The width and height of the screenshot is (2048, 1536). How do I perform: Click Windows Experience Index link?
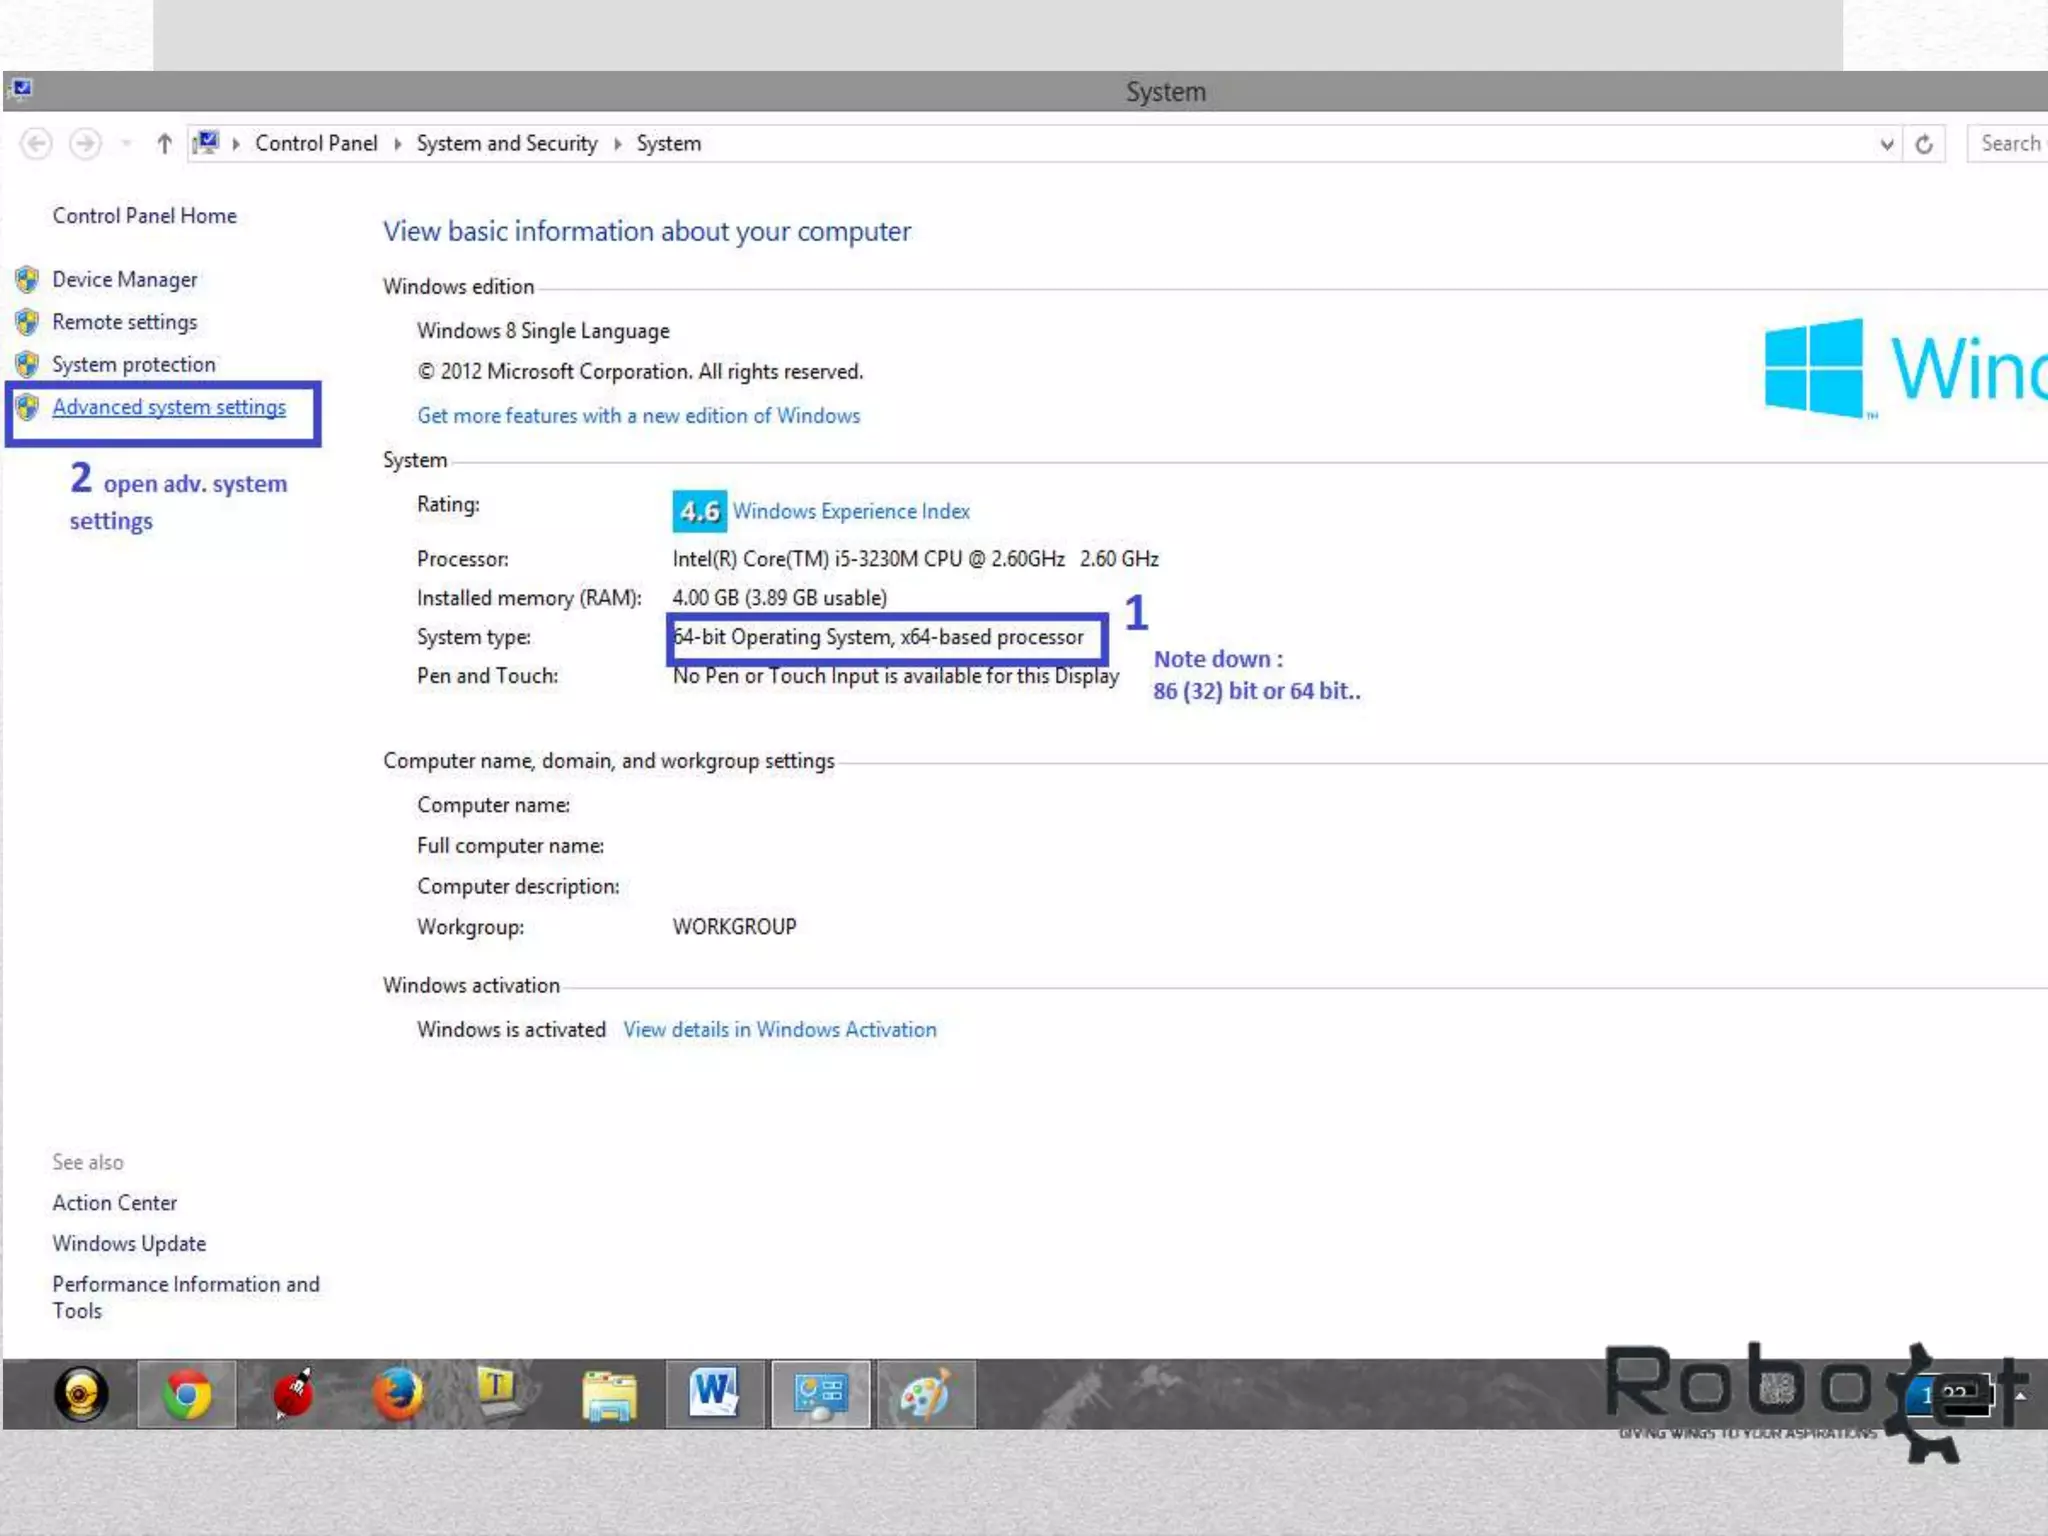pyautogui.click(x=851, y=511)
